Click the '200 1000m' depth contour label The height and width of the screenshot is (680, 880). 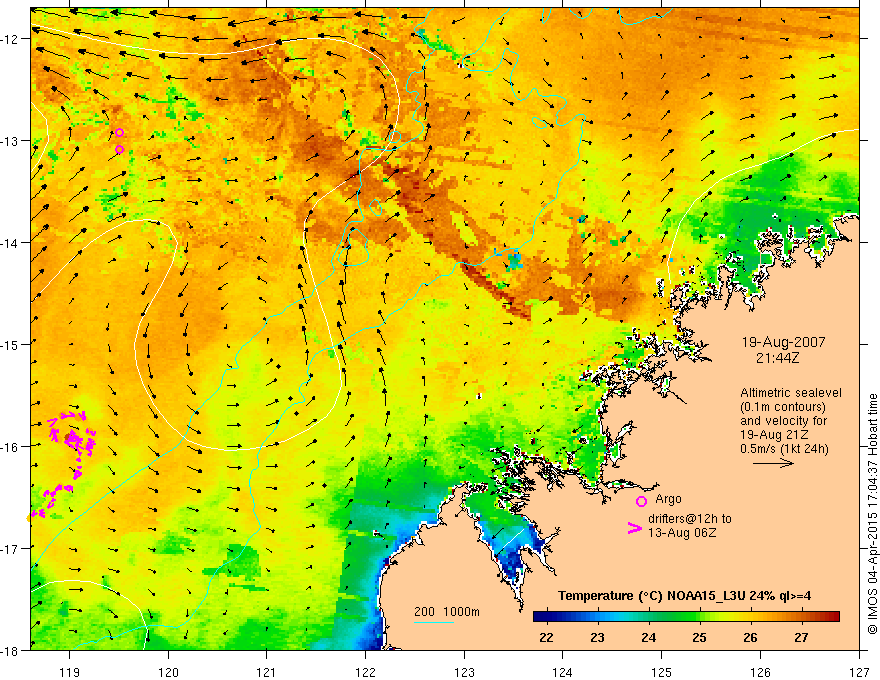447,612
